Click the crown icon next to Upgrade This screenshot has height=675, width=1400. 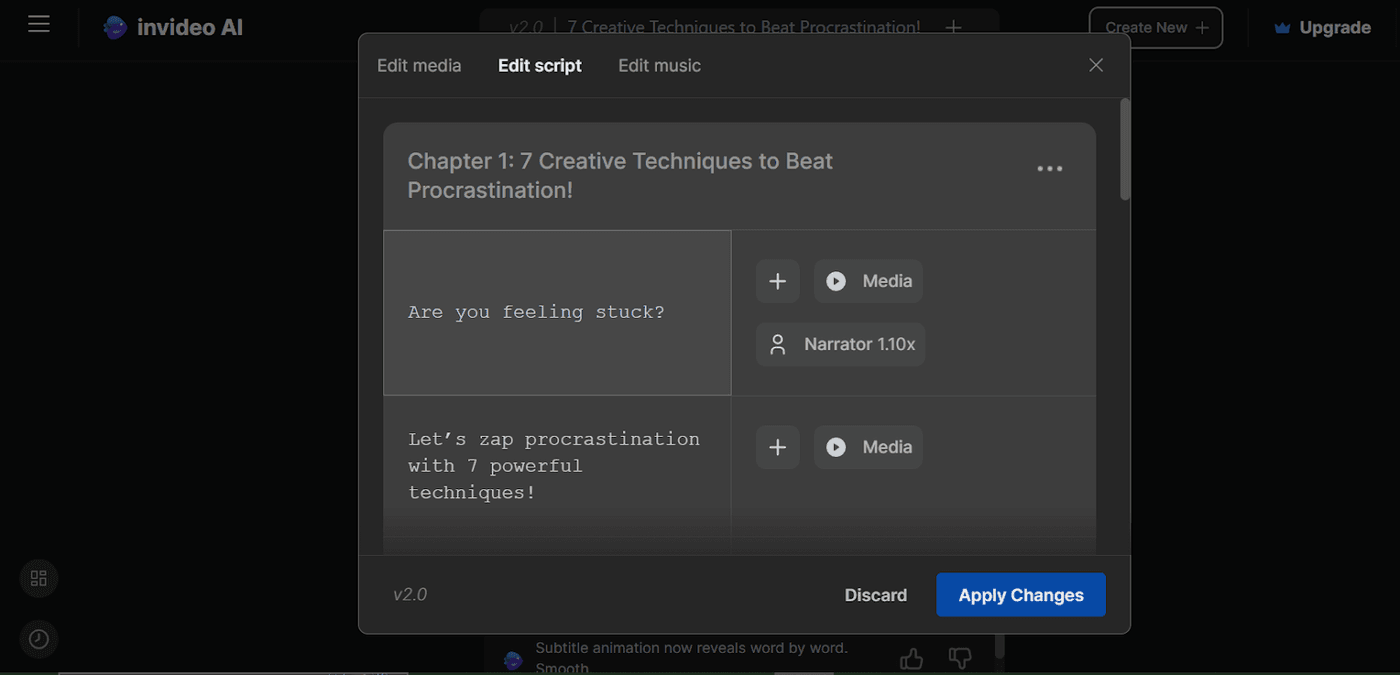[1281, 27]
